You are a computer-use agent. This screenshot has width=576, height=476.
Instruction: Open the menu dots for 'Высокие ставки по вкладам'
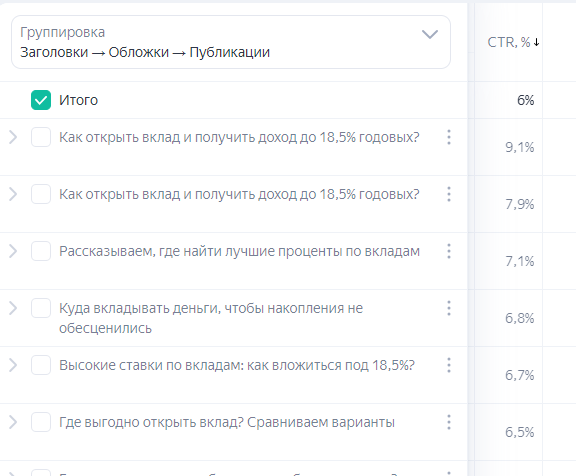click(x=449, y=365)
